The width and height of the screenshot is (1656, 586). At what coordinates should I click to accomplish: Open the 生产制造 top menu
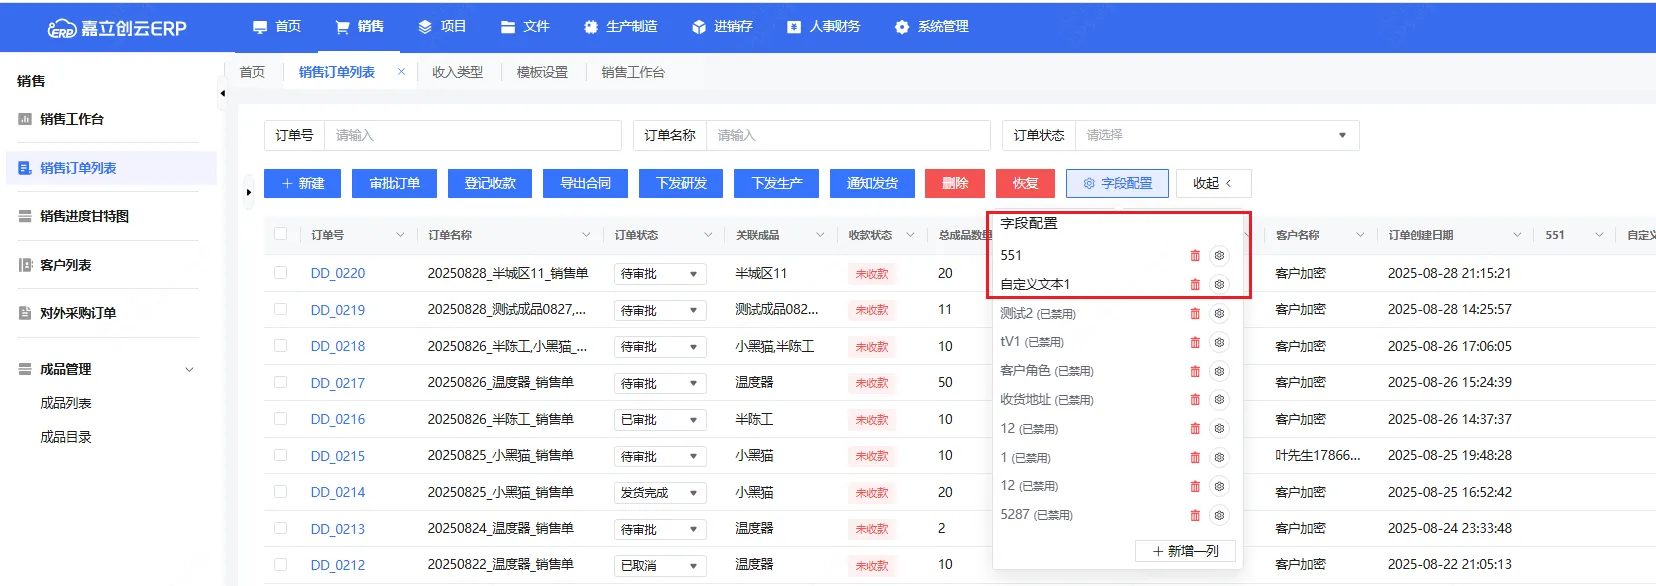[621, 27]
